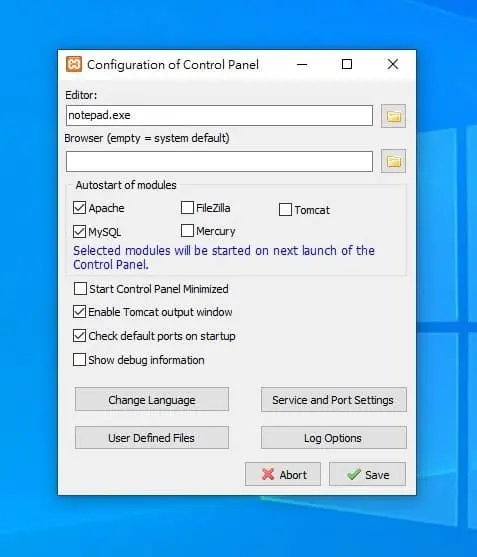Viewport: 477px width, 557px height.
Task: Click the red X Abort button
Action: tap(283, 474)
